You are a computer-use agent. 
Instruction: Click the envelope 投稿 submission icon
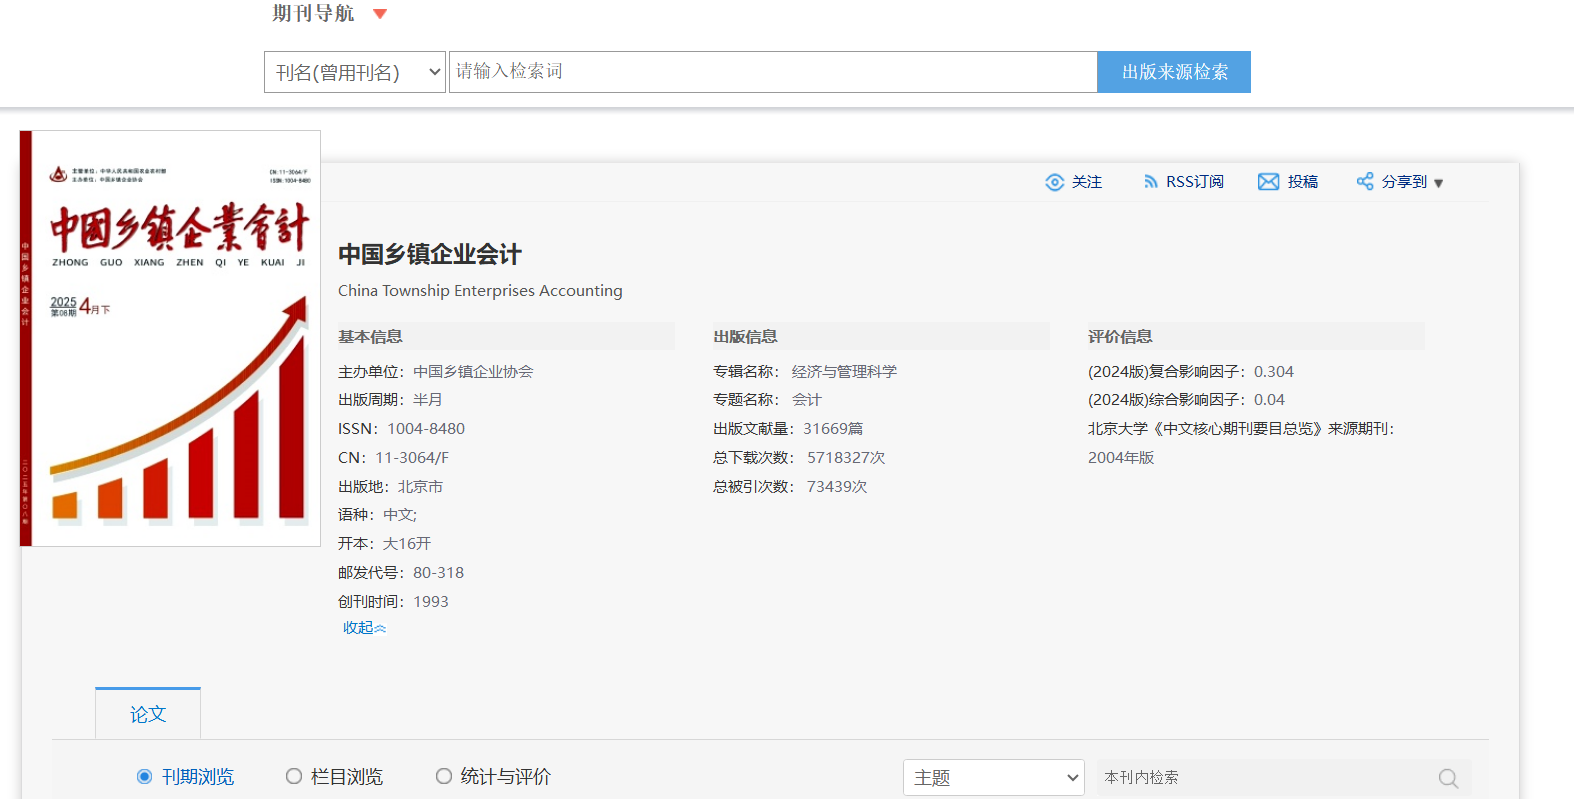[1268, 182]
